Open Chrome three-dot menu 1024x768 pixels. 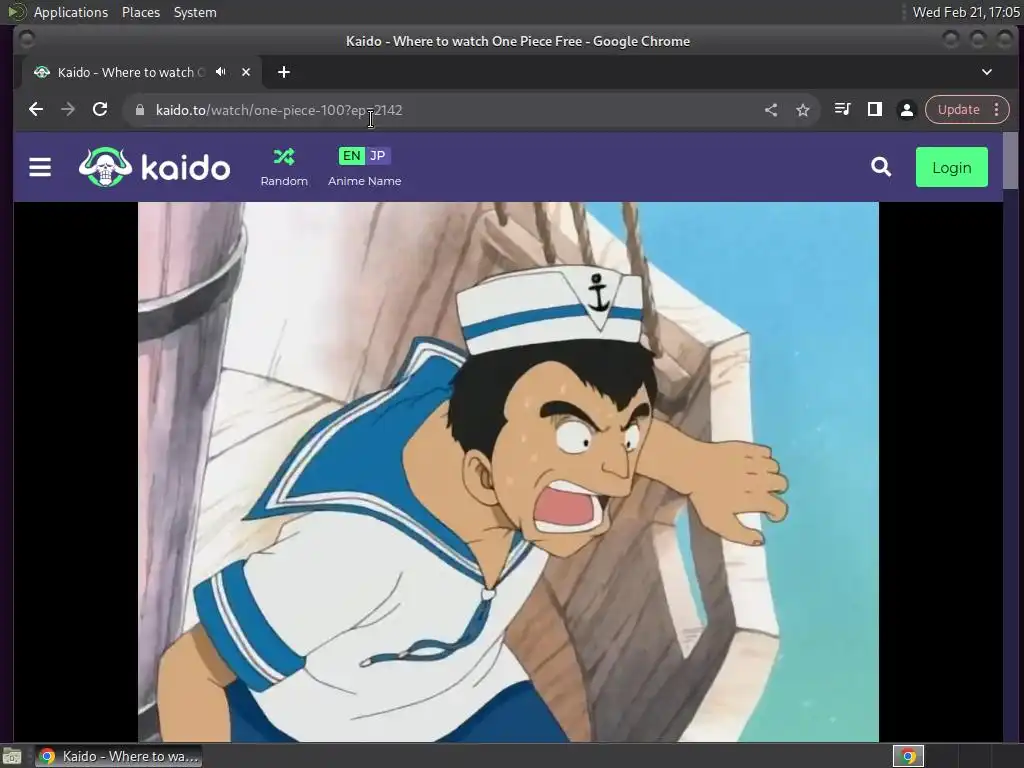[x=997, y=110]
